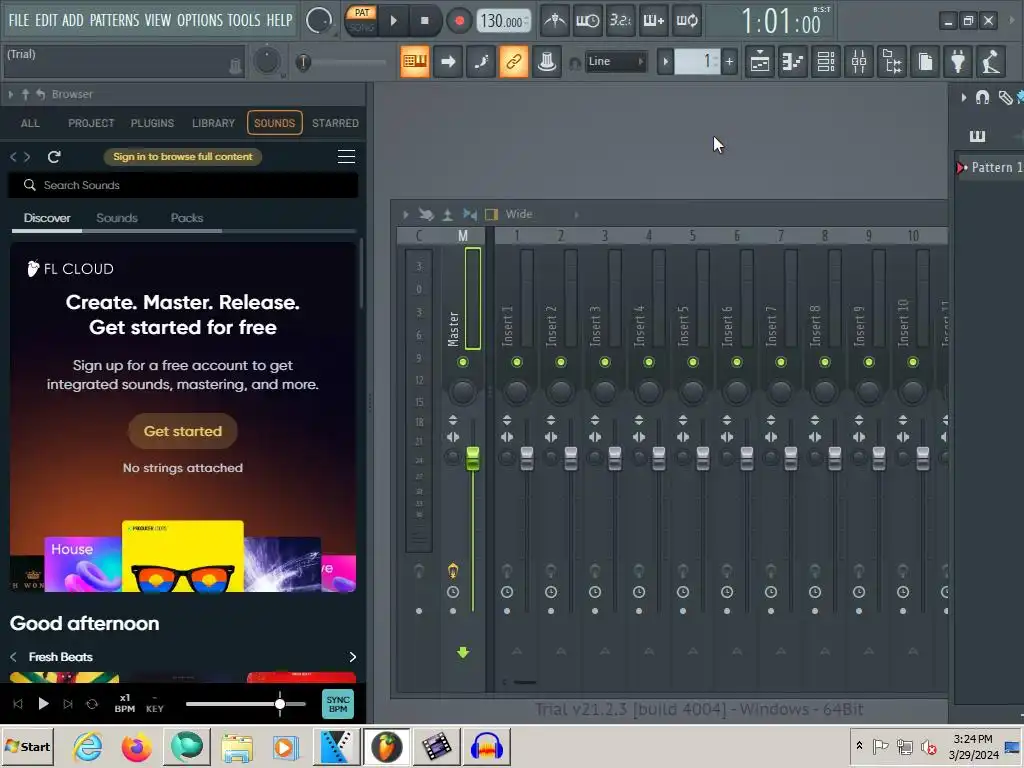Click the Insert 5 pan knob

(692, 392)
